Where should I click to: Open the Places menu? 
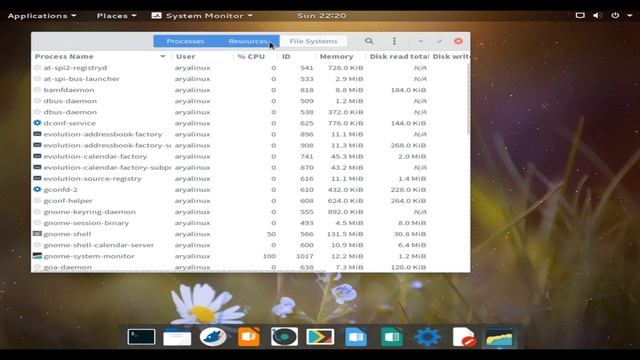116,16
